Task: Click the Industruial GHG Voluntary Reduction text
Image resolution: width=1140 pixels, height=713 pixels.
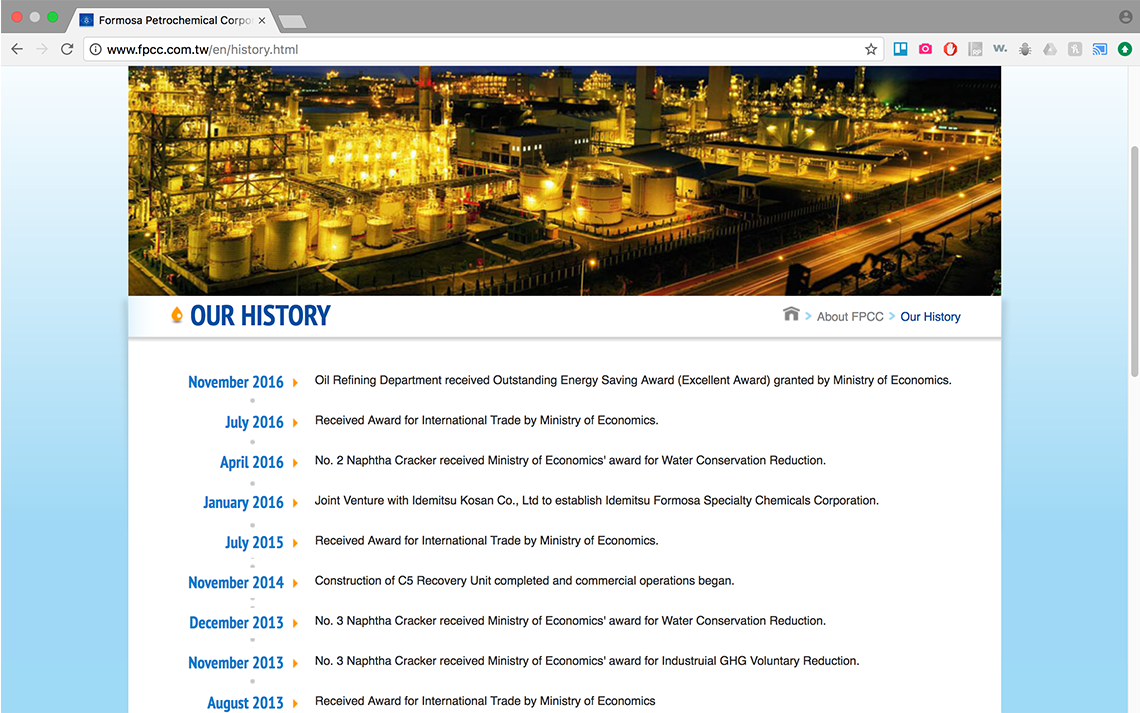Action: pos(587,661)
